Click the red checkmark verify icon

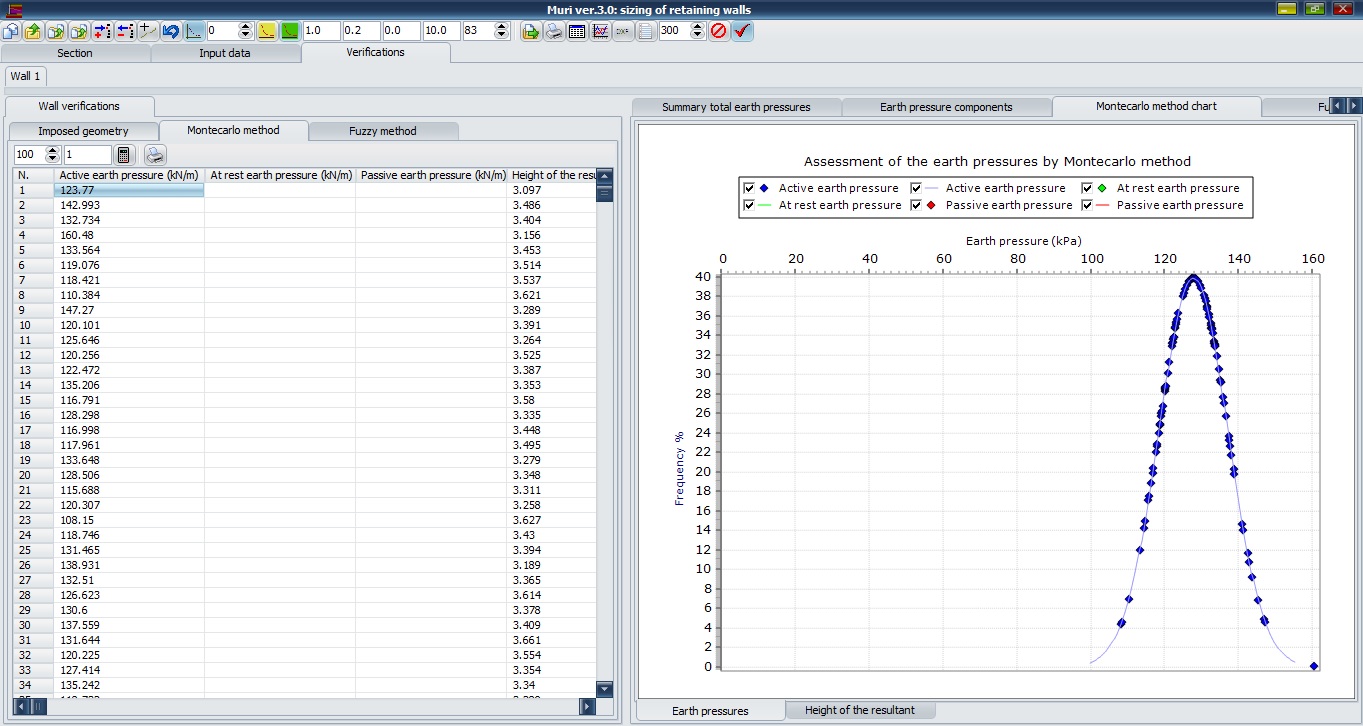742,31
